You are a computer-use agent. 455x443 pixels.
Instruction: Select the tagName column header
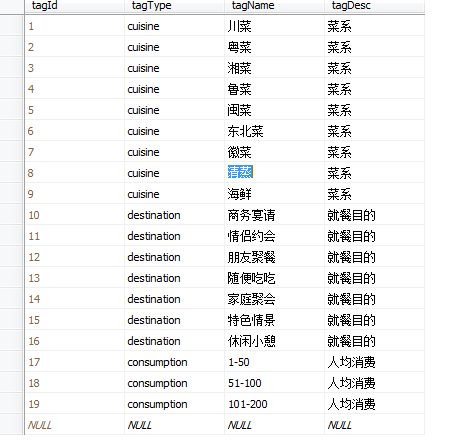[274, 6]
